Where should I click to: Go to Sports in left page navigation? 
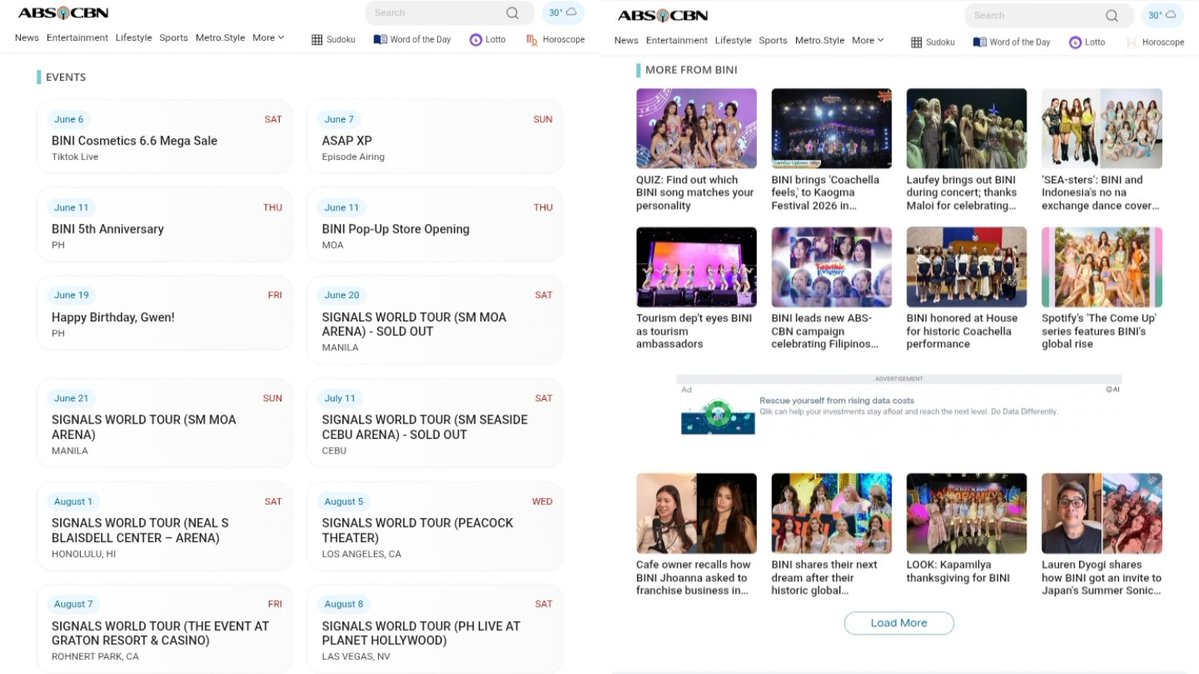coord(174,37)
